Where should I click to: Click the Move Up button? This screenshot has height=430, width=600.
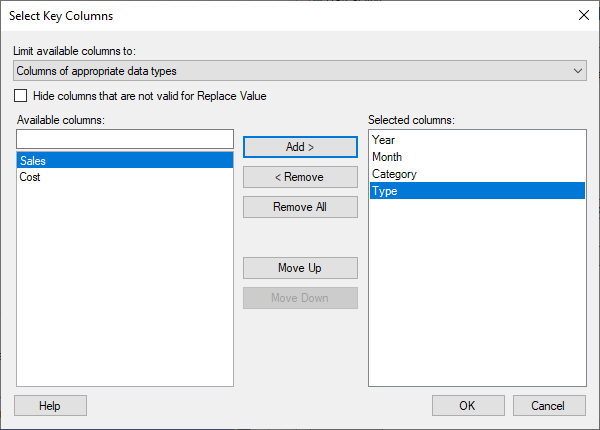coord(300,268)
